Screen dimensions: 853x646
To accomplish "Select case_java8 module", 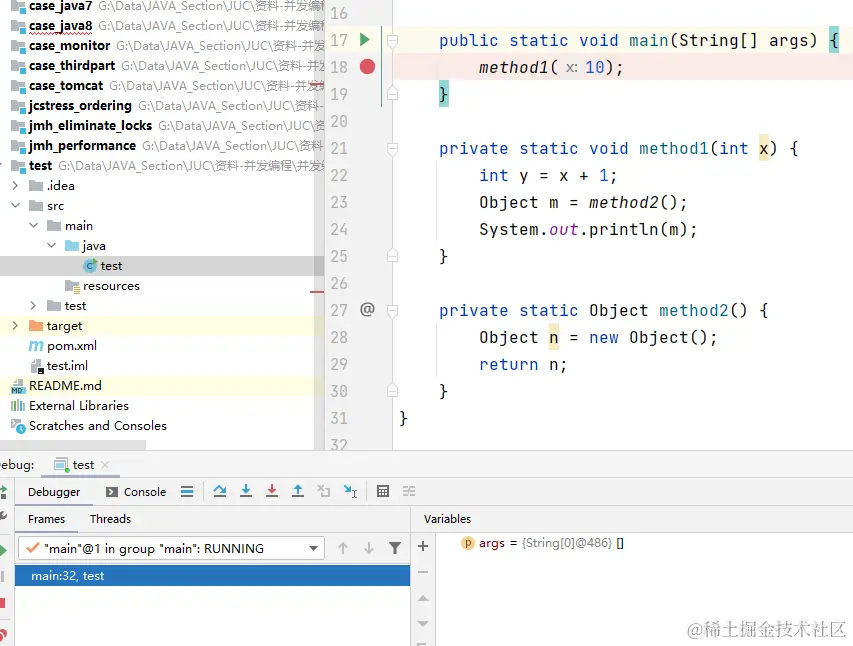I will coord(60,26).
